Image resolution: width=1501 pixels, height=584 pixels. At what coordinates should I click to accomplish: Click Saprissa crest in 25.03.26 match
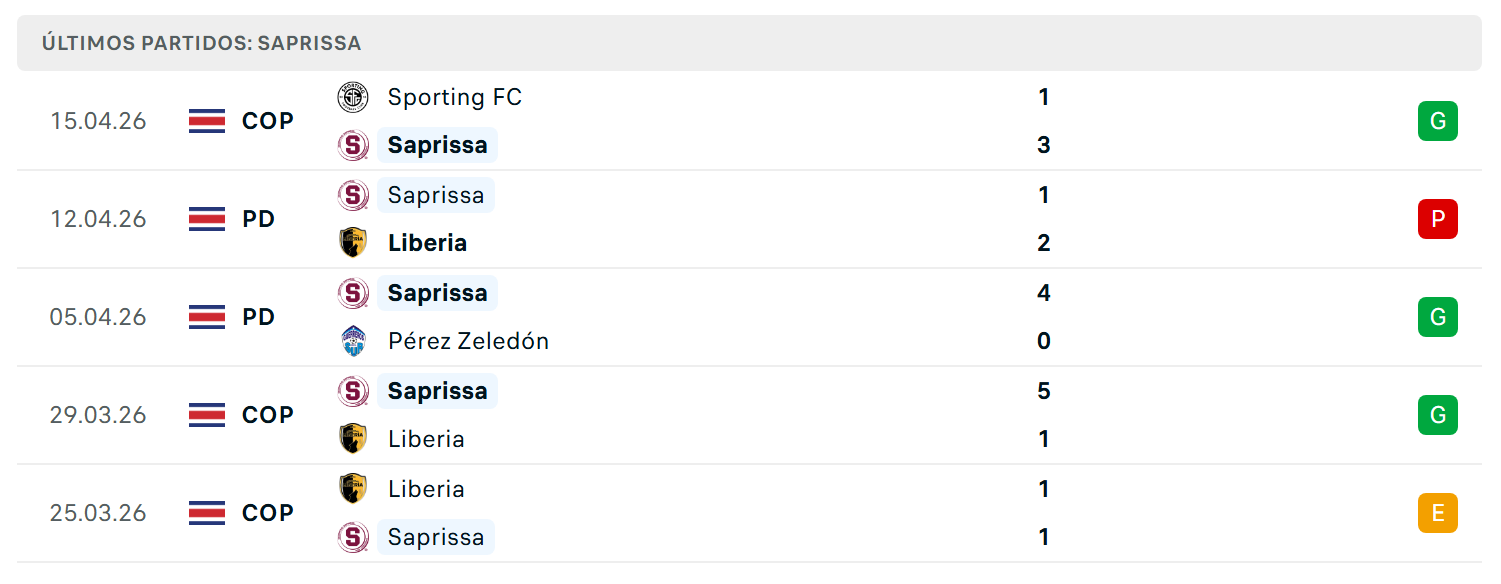[x=353, y=537]
